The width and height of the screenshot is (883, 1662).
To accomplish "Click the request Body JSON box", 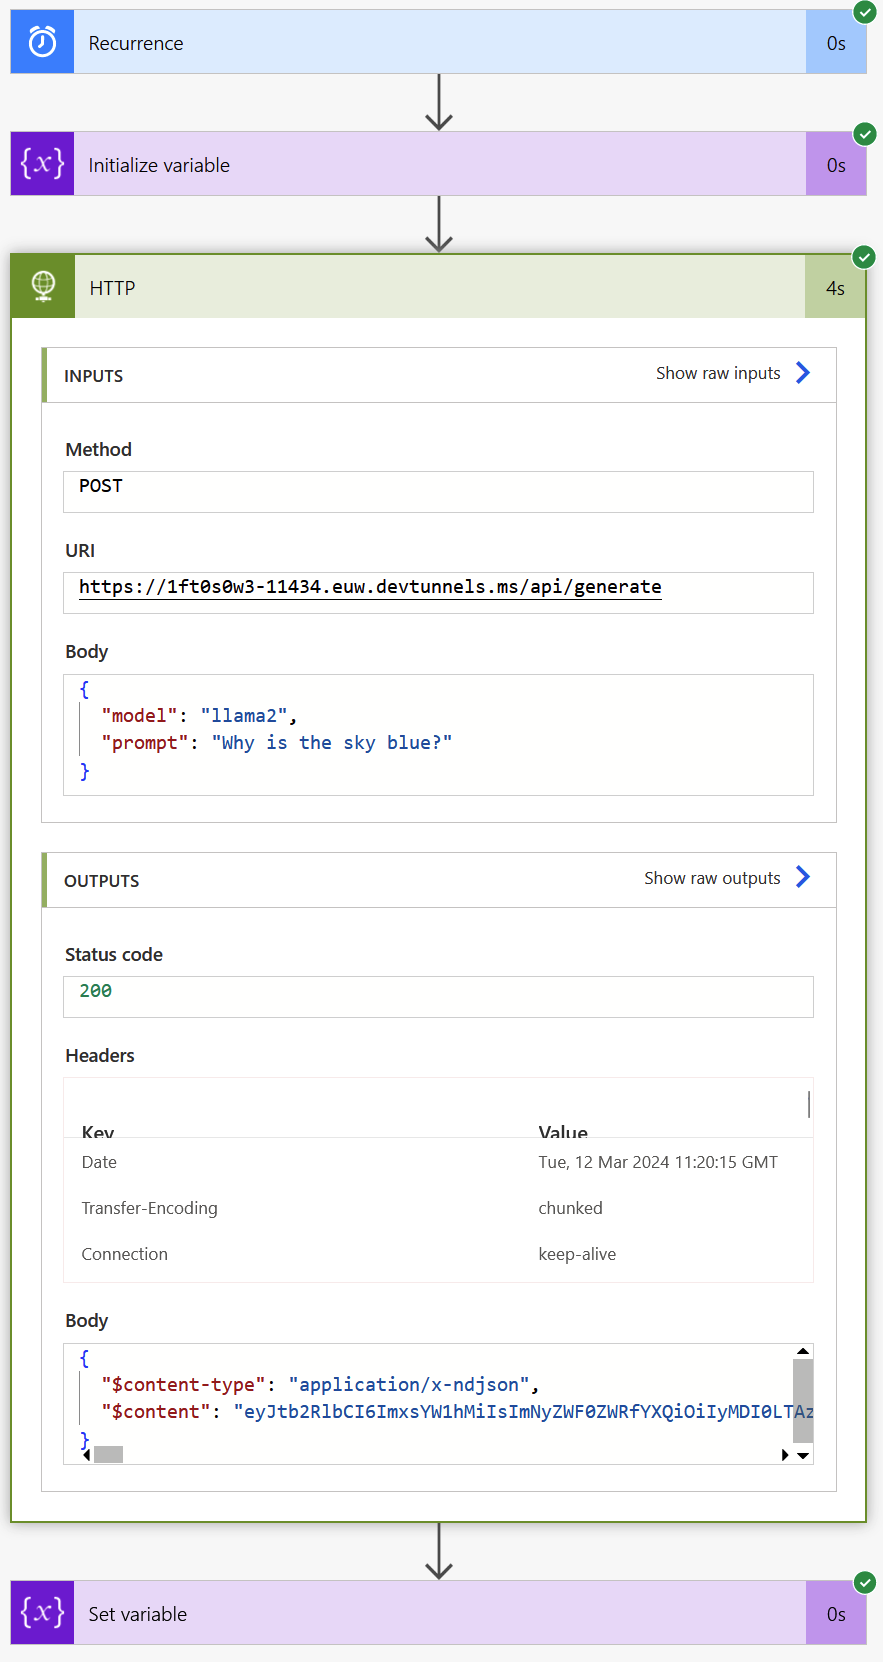I will pyautogui.click(x=438, y=735).
